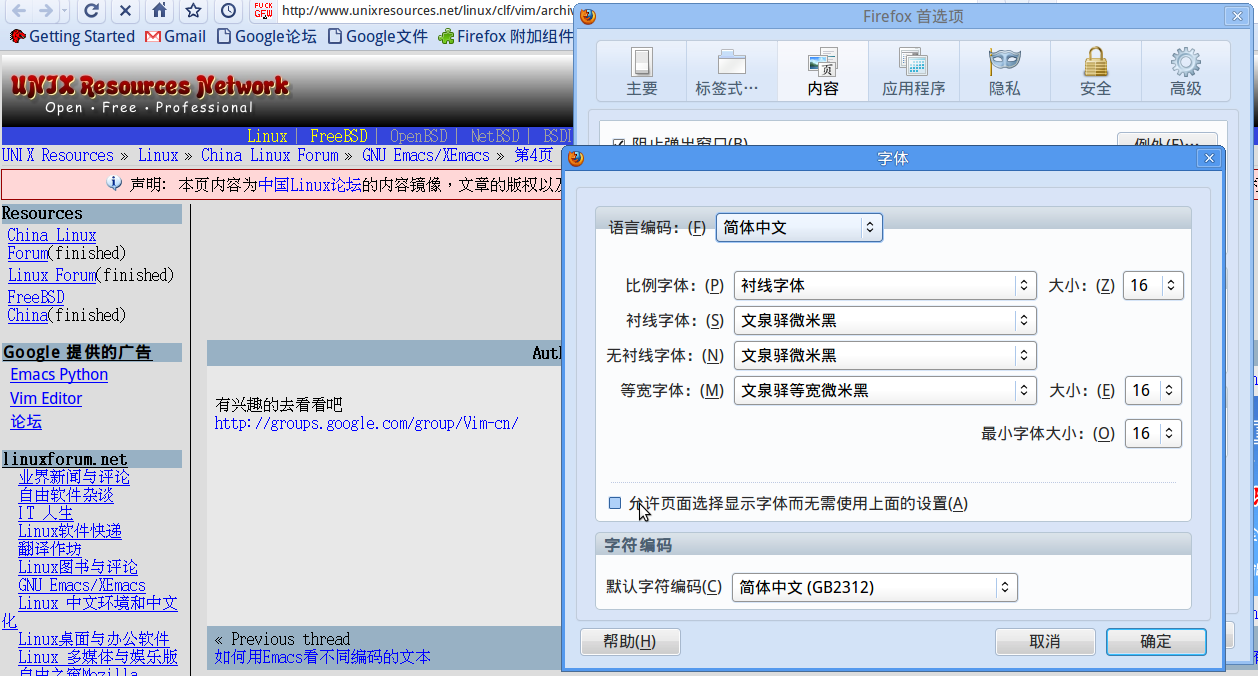Image resolution: width=1258 pixels, height=676 pixels.
Task: Bookmark this page with the star icon
Action: coord(194,11)
